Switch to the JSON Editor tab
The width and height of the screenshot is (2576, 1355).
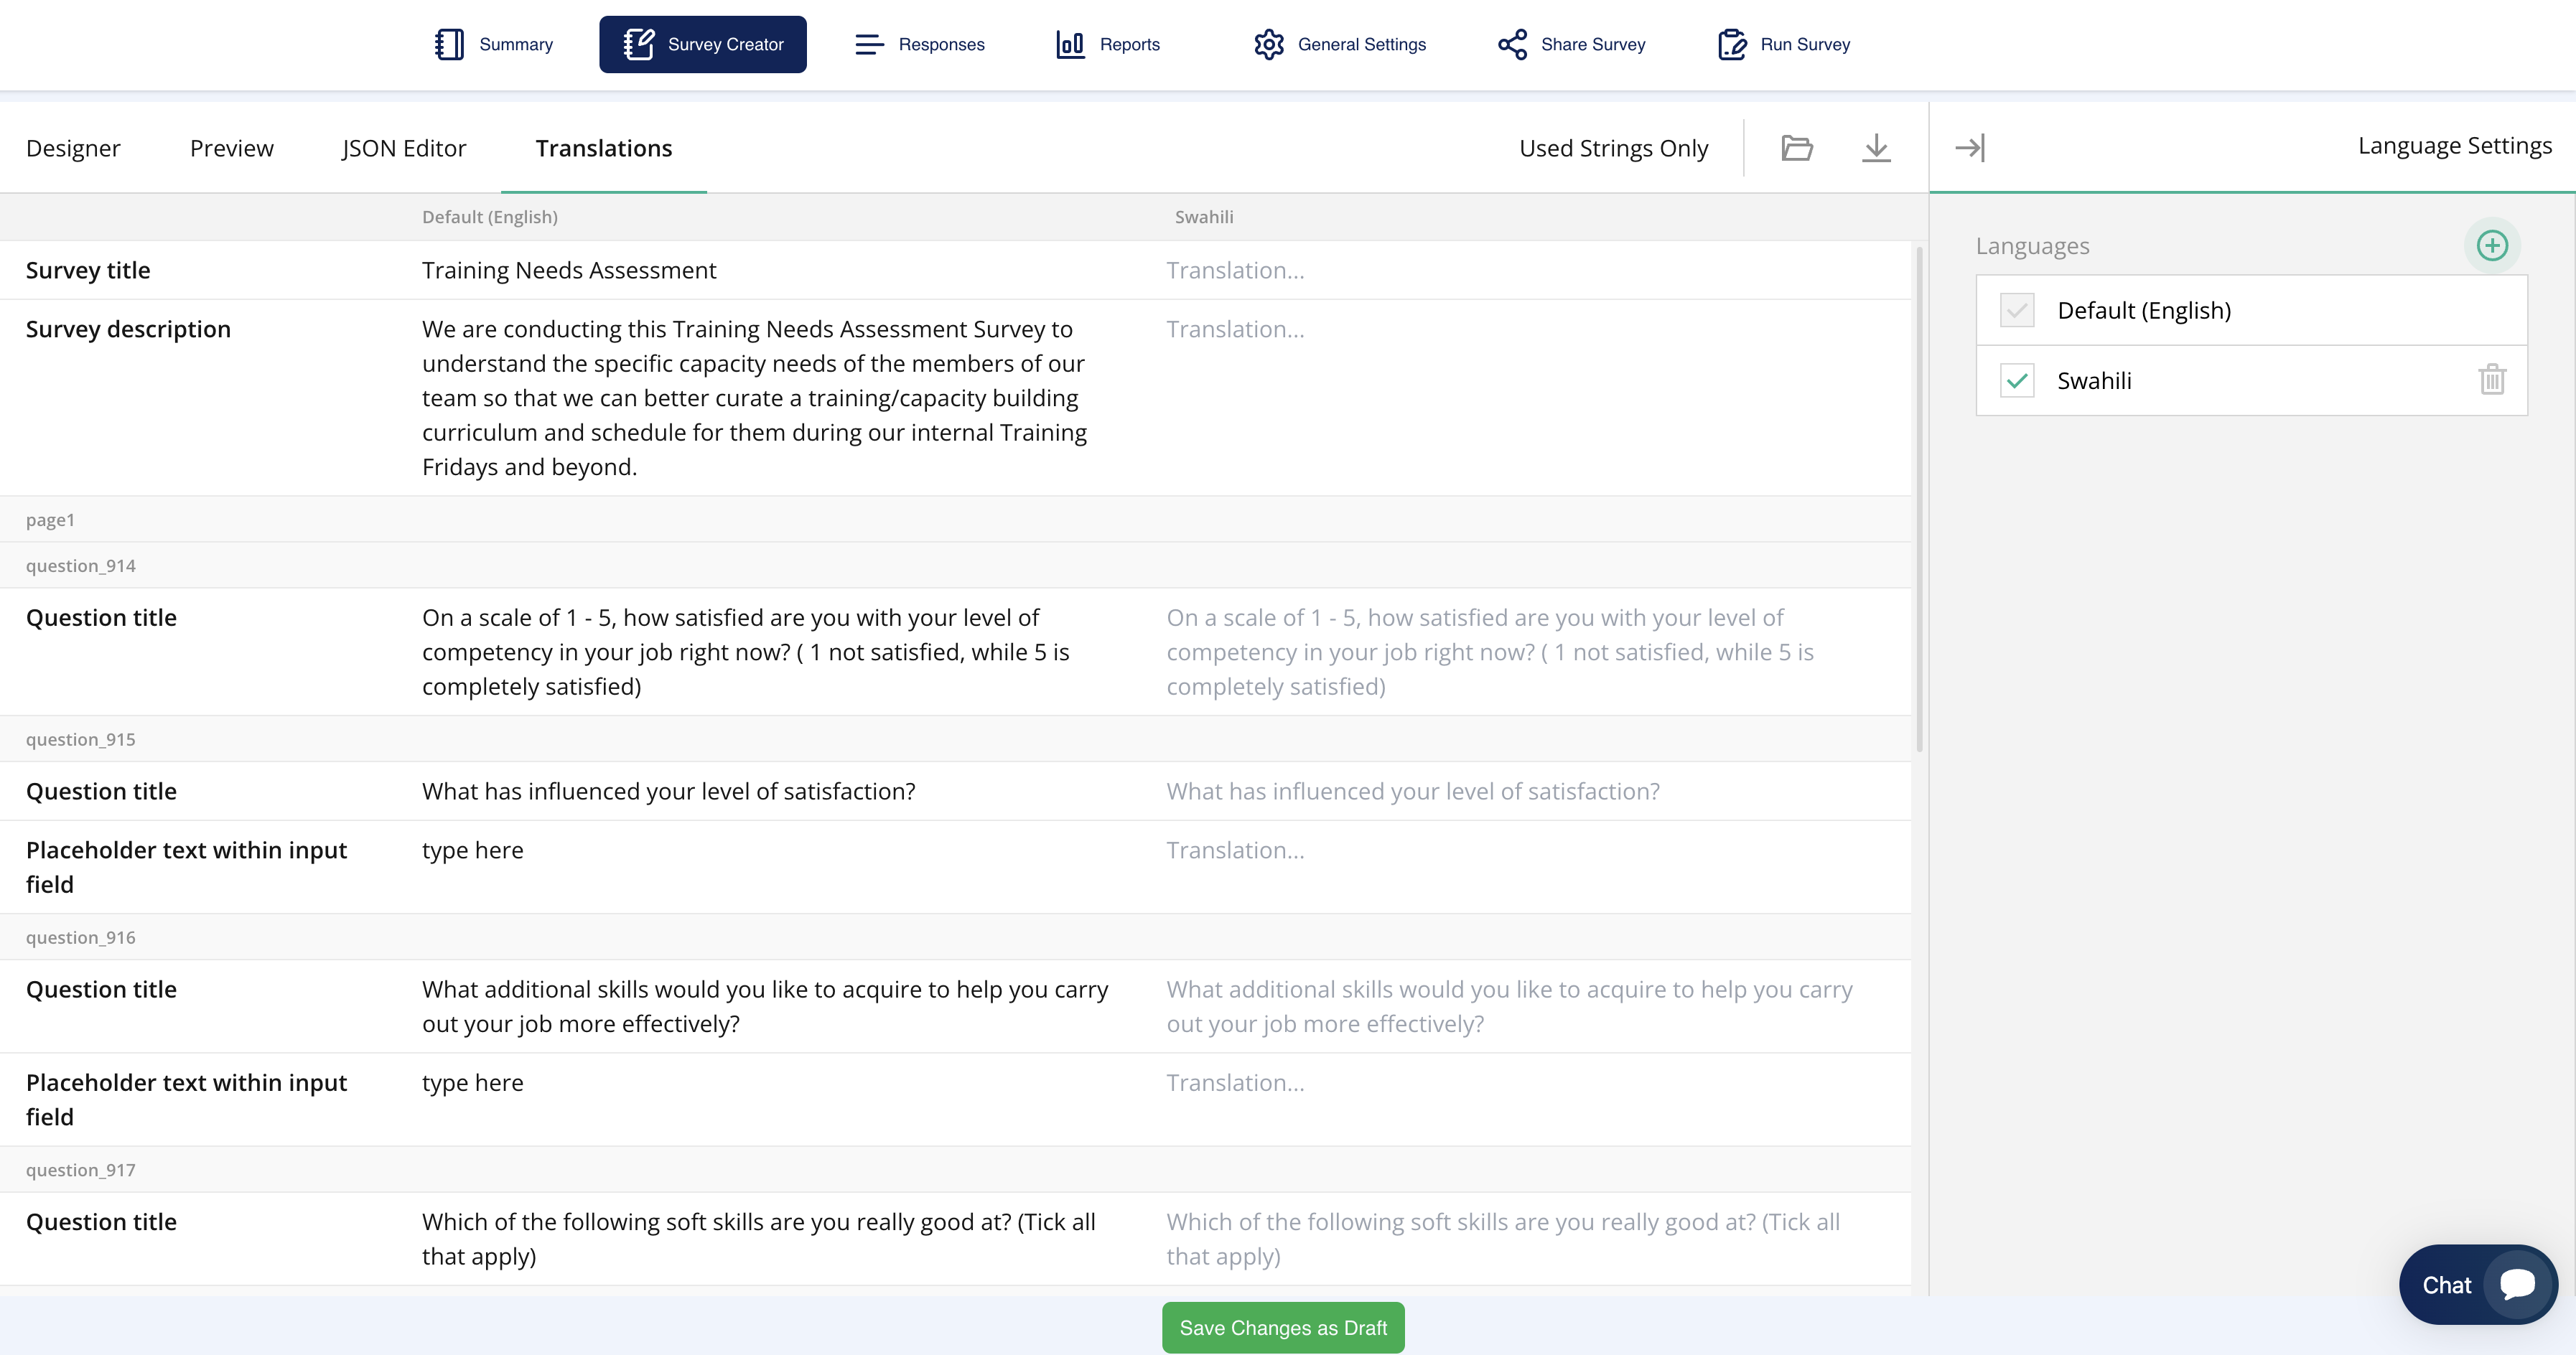pos(402,146)
